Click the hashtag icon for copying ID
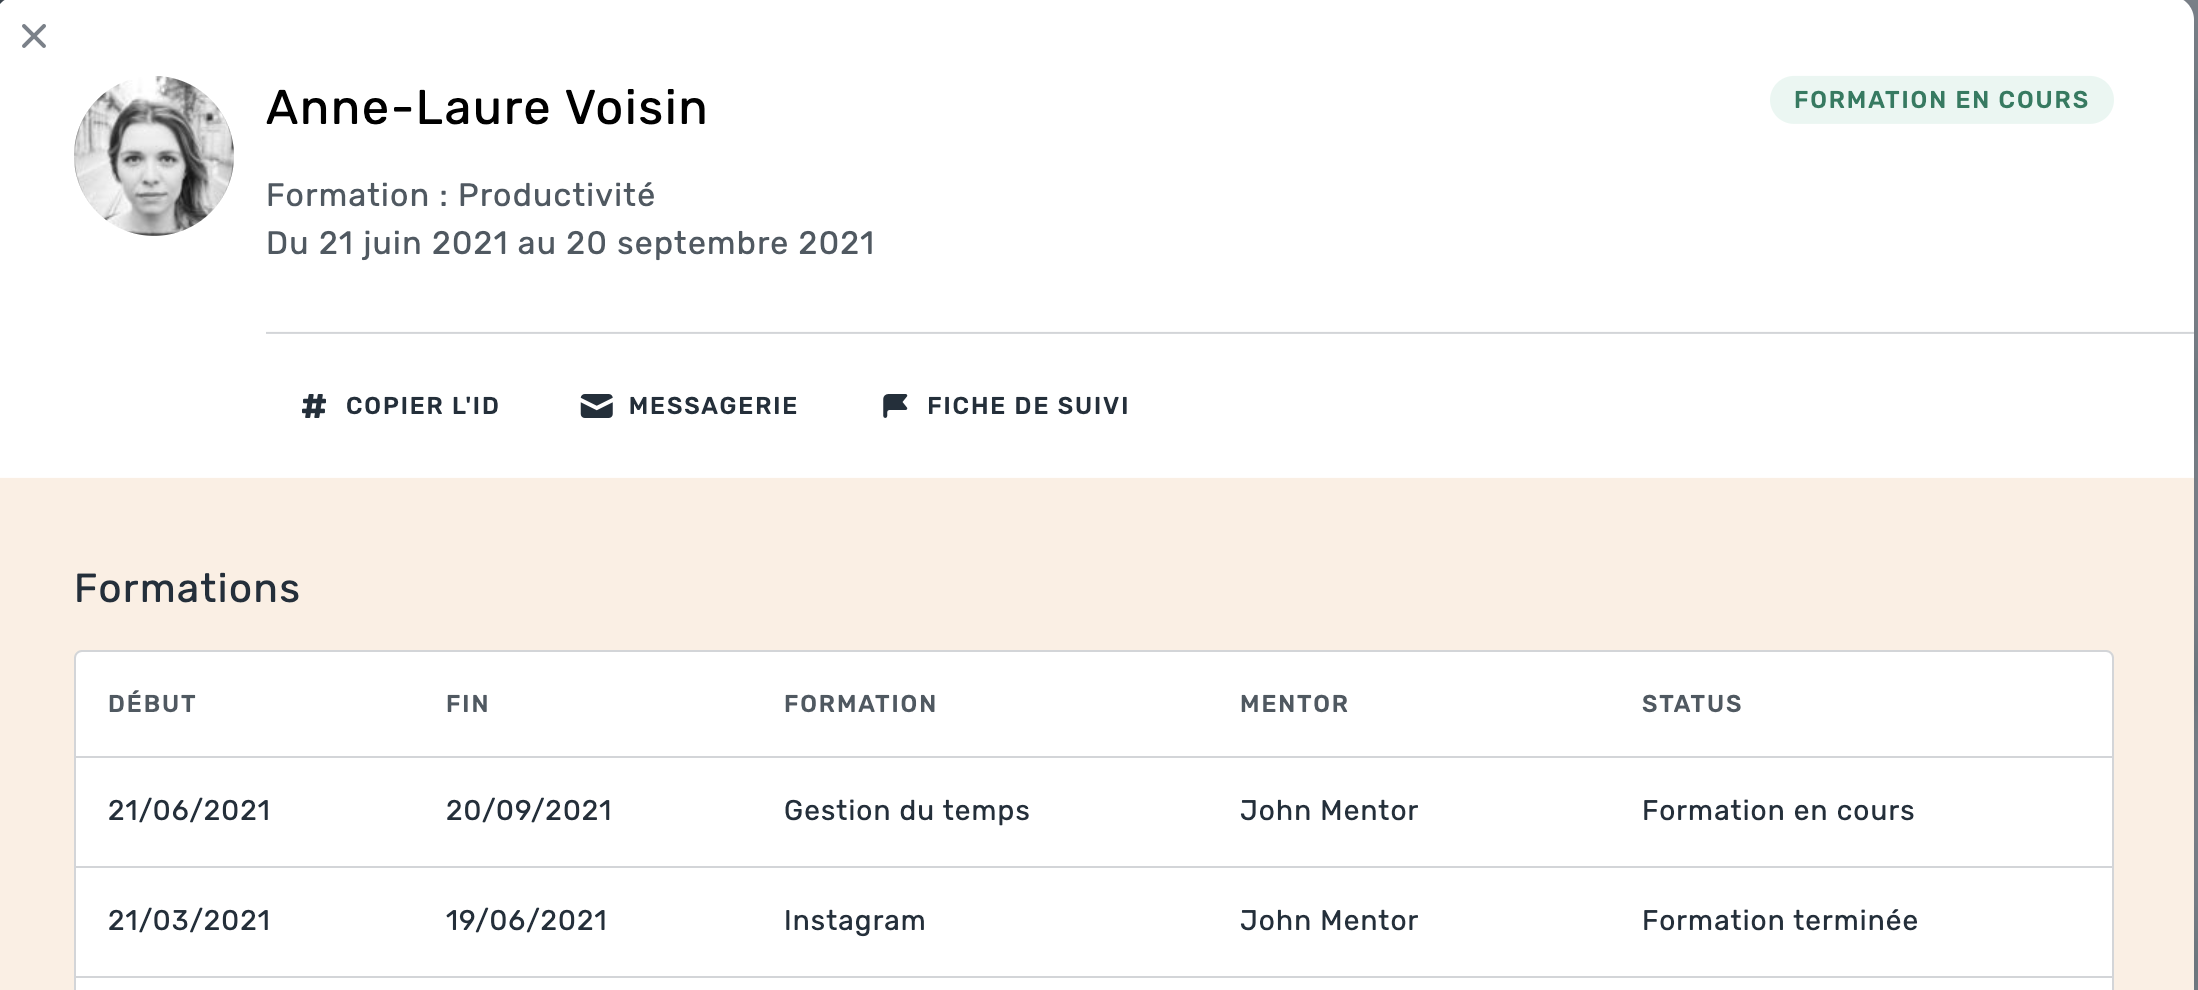 314,406
